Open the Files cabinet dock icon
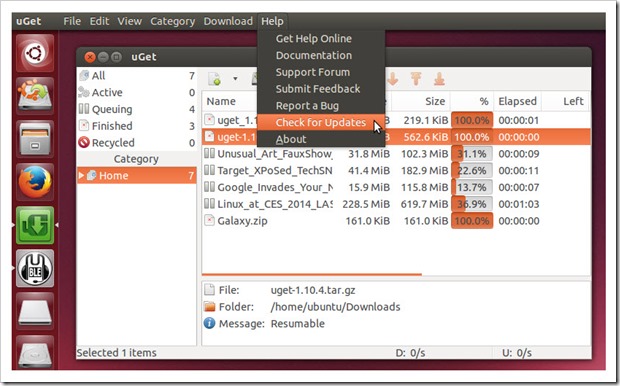620x386 pixels. (35, 139)
